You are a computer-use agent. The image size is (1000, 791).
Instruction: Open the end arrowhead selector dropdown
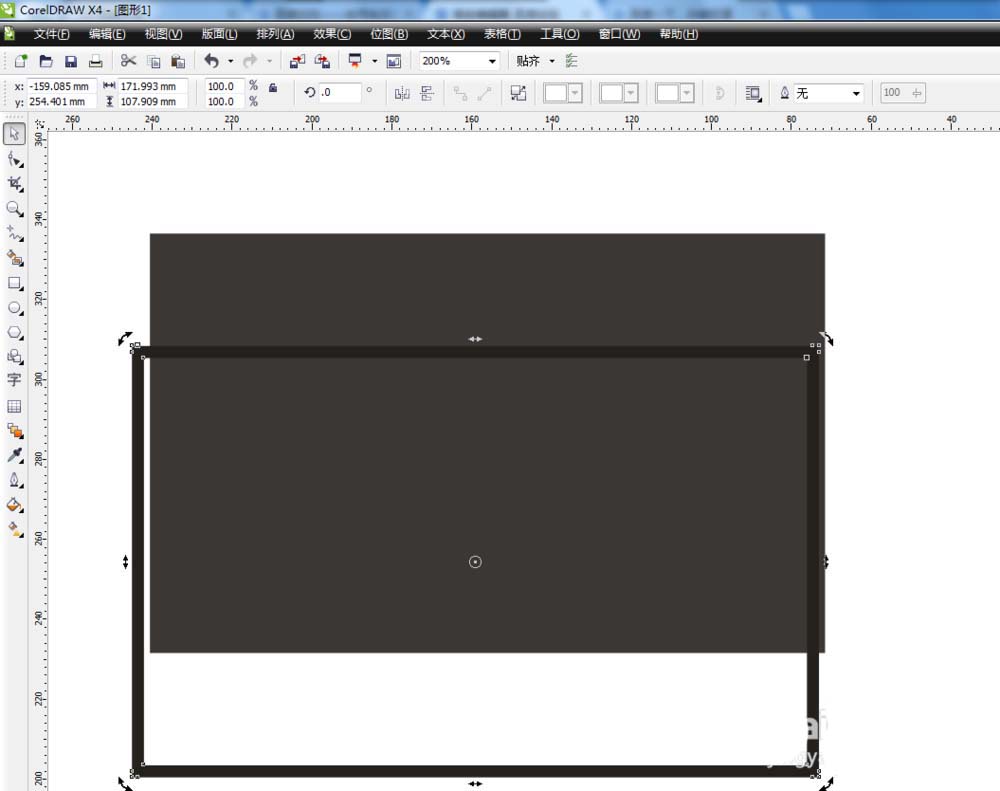point(687,93)
